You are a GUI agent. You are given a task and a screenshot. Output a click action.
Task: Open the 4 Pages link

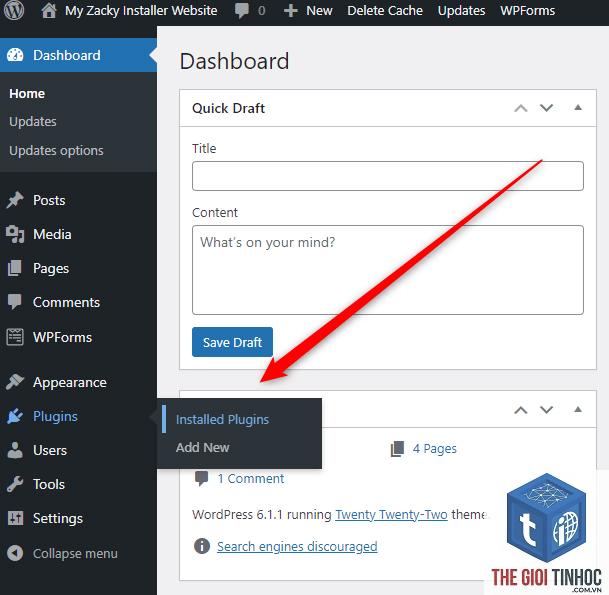click(435, 449)
